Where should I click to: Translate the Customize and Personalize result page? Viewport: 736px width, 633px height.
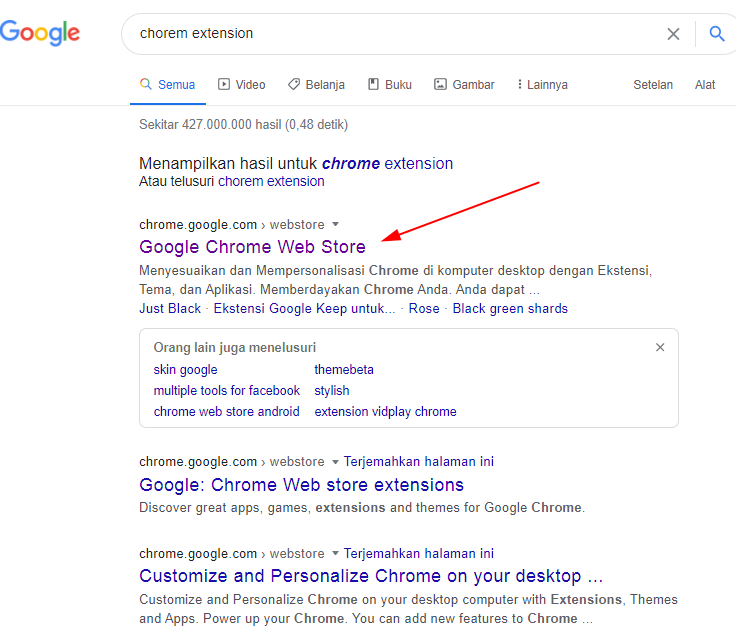coord(419,553)
